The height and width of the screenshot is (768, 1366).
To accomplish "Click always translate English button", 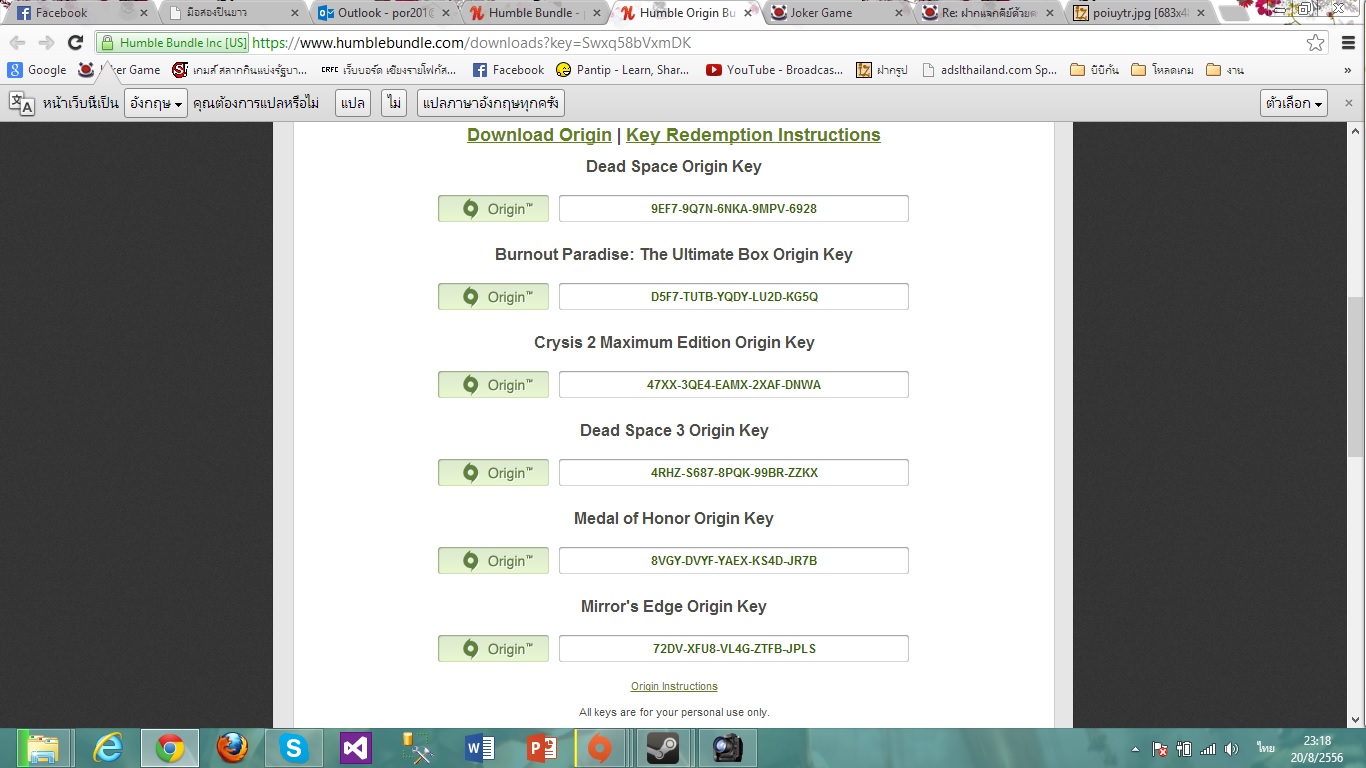I will click(x=490, y=103).
